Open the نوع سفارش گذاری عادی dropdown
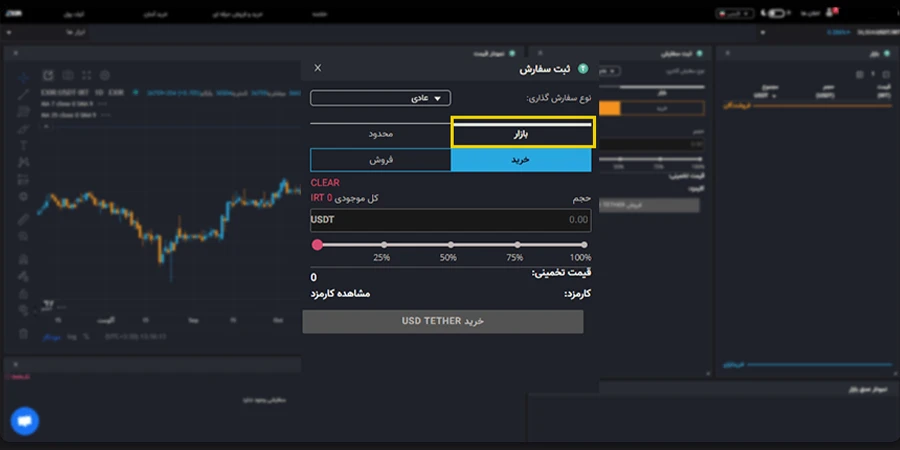900x450 pixels. pos(381,98)
